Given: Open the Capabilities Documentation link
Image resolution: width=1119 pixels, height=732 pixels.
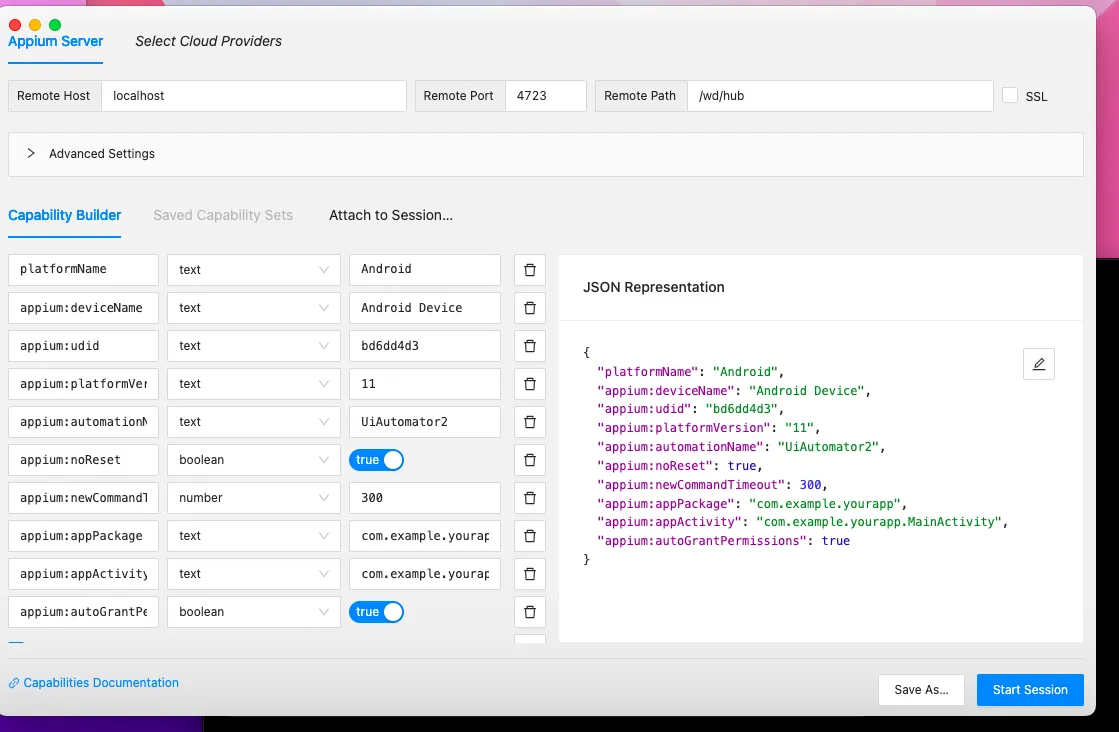Looking at the screenshot, I should (x=93, y=683).
